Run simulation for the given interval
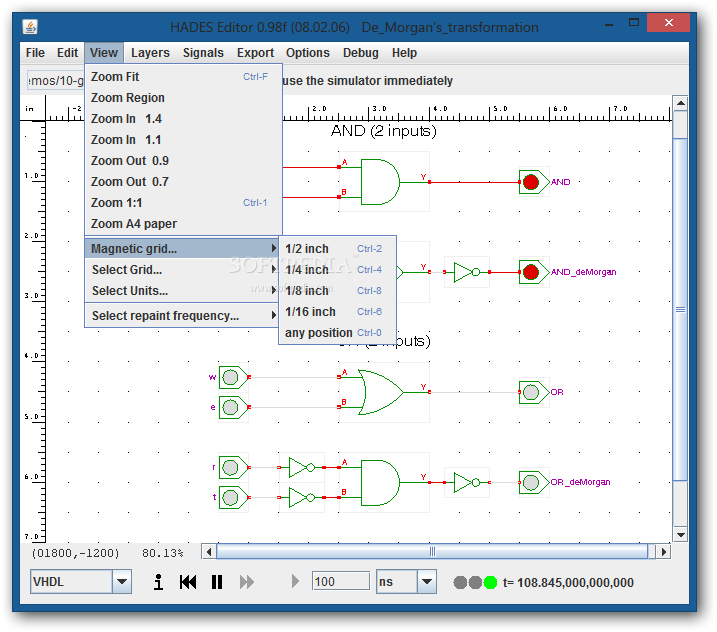 click(x=295, y=582)
